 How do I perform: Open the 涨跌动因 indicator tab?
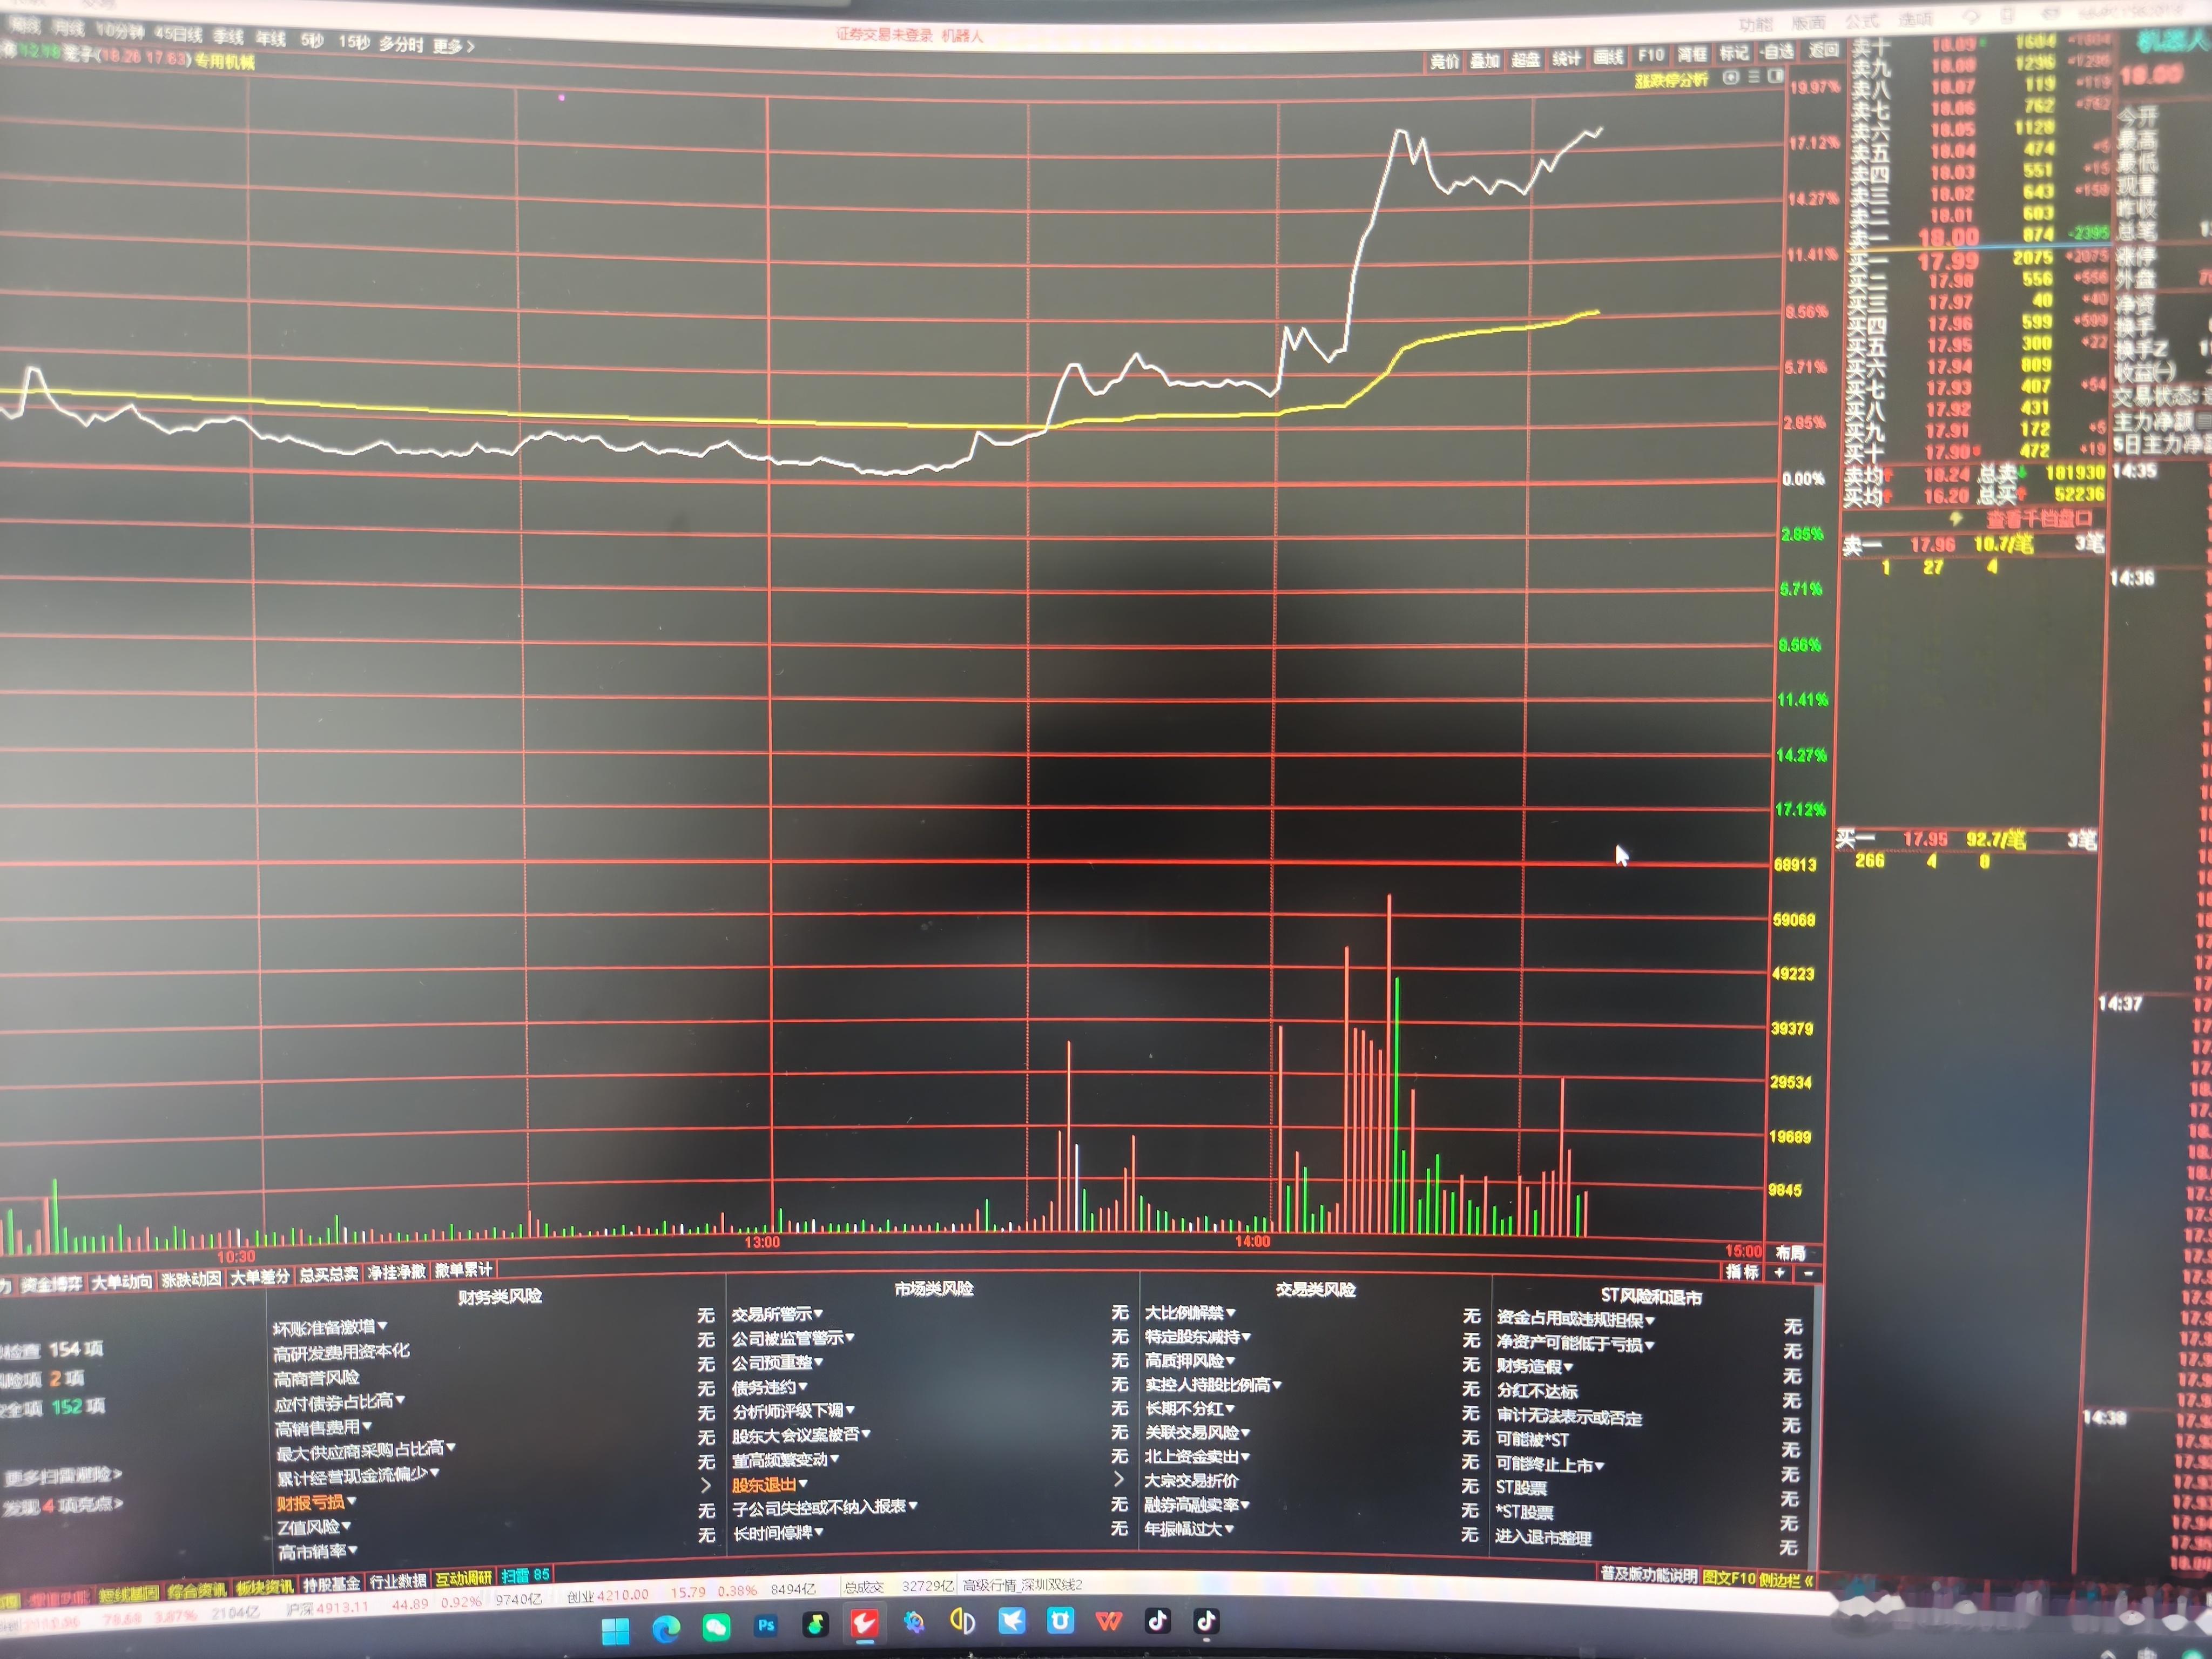pyautogui.click(x=191, y=1279)
